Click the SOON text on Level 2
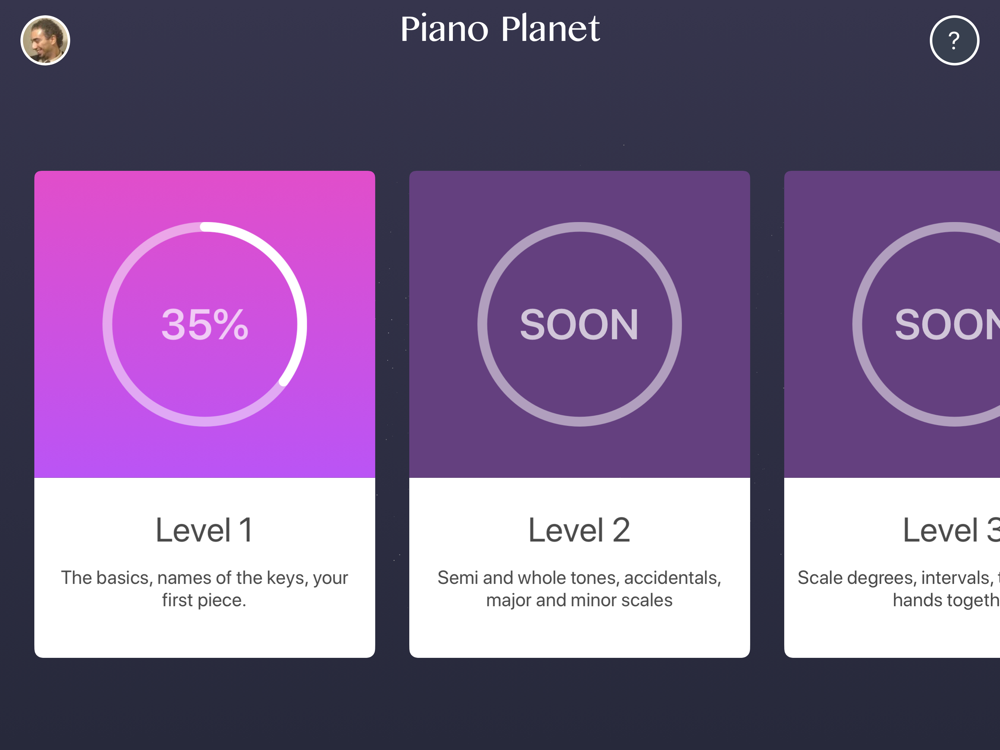 coord(579,324)
